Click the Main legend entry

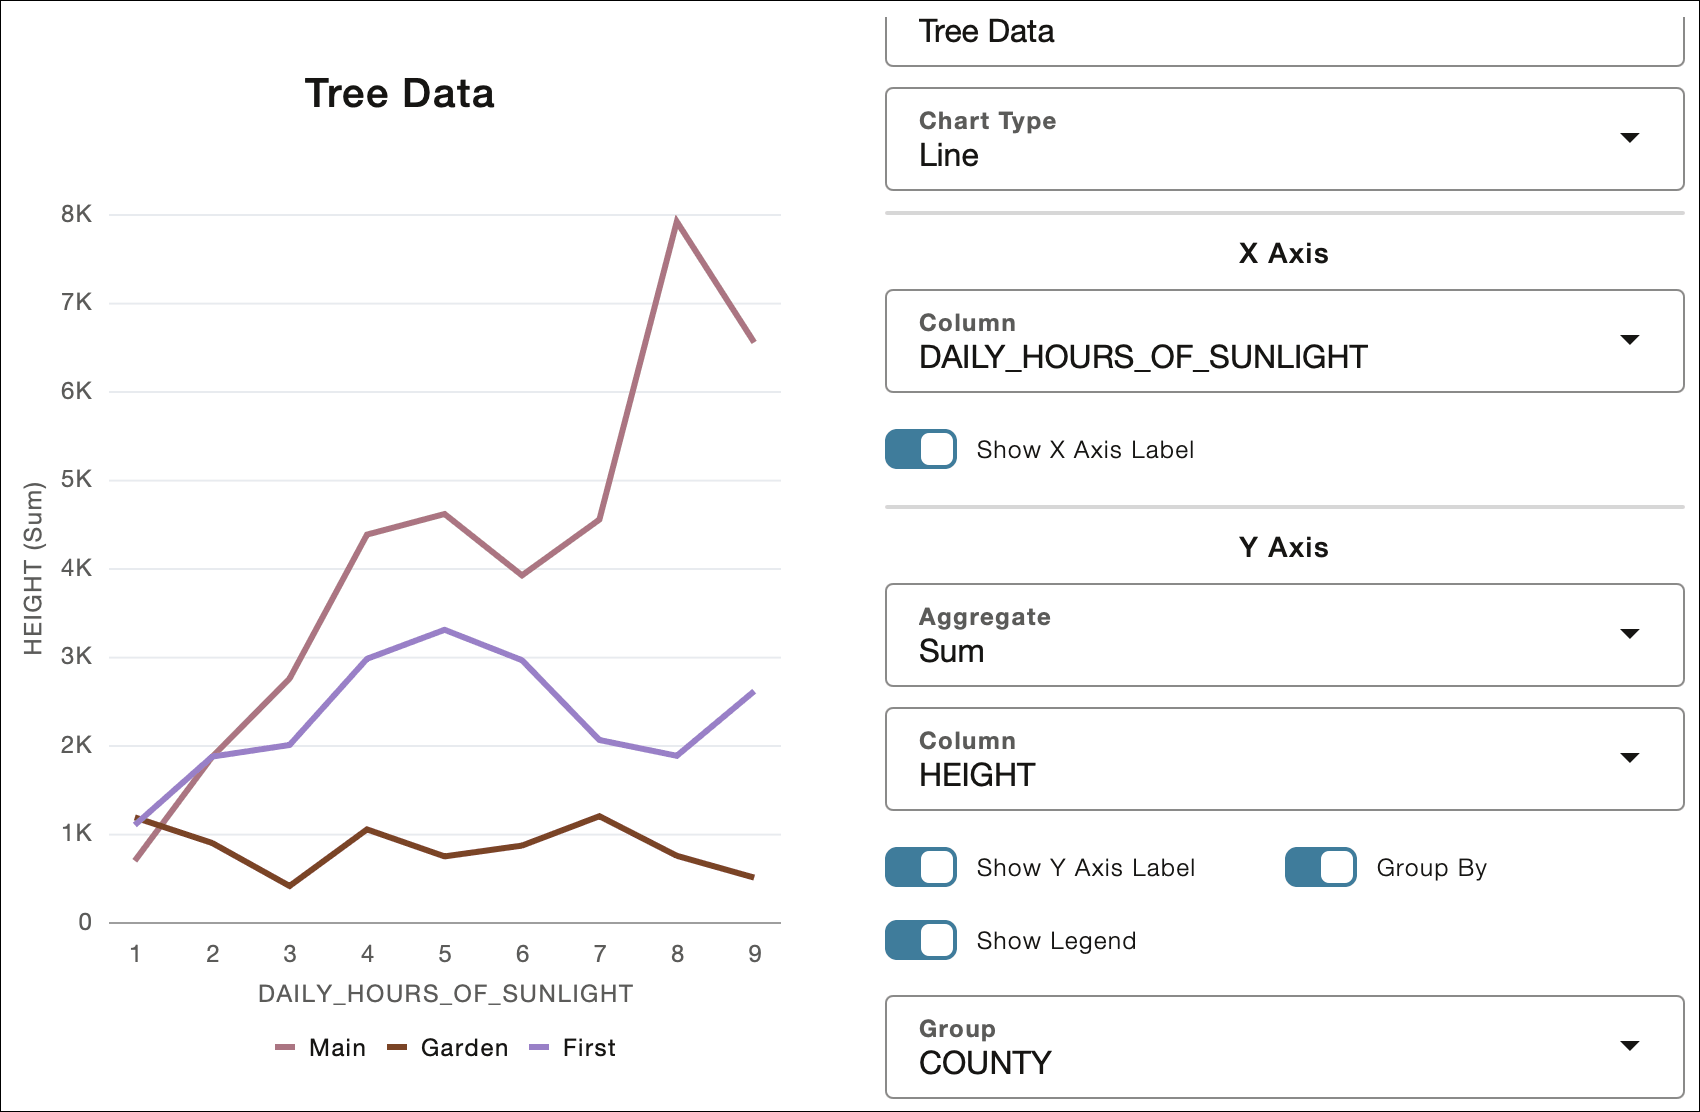(x=337, y=1047)
